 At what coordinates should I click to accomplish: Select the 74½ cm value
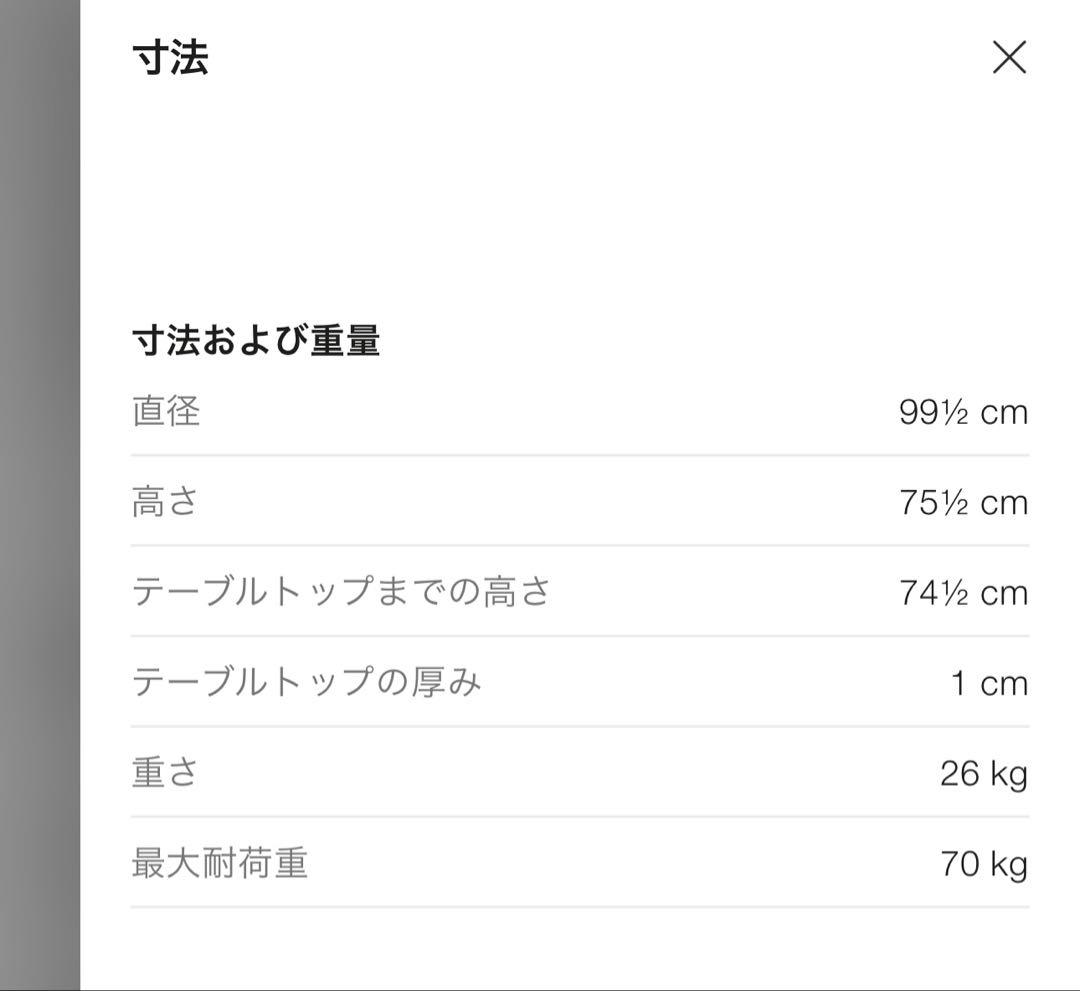(963, 593)
